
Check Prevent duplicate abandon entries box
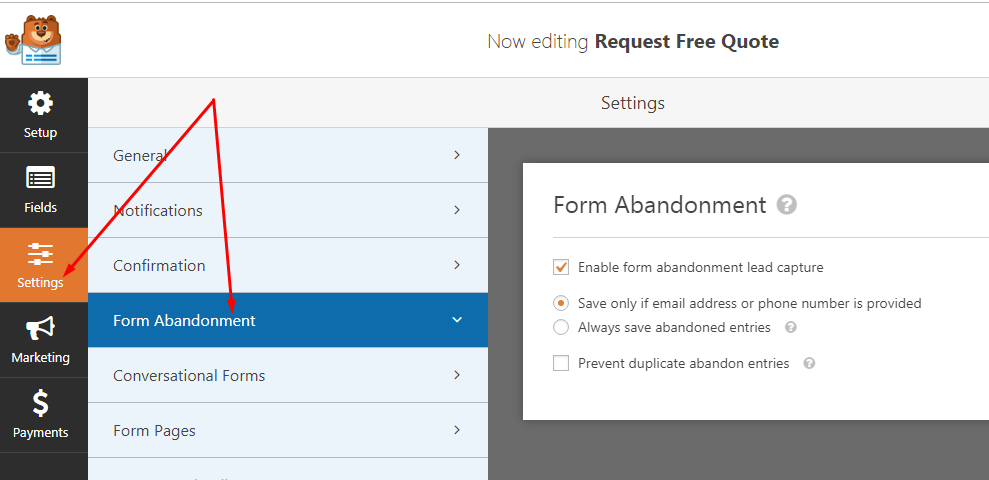(x=561, y=364)
